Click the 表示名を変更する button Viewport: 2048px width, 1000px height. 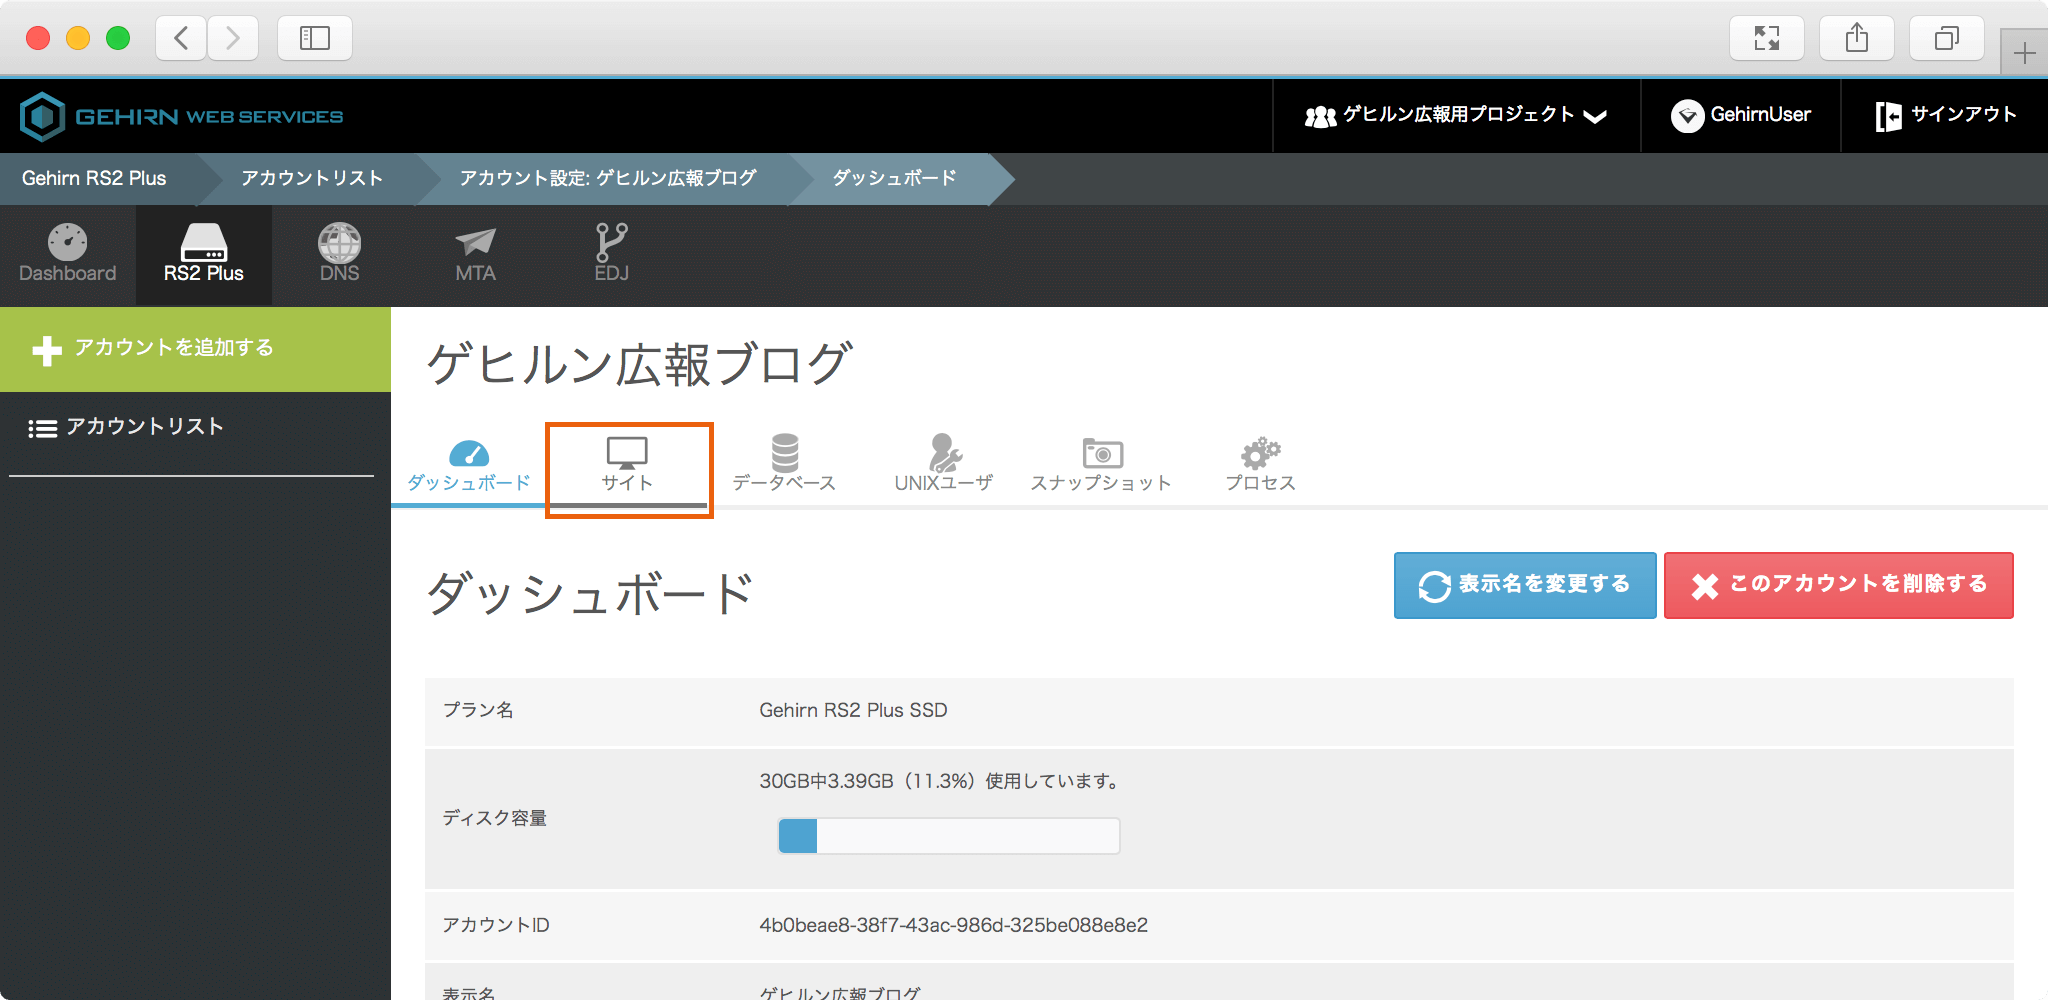[x=1524, y=585]
